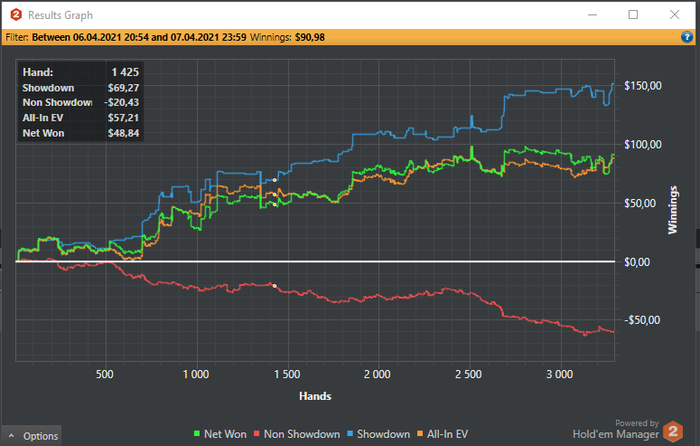The width and height of the screenshot is (700, 446).
Task: Expand the Options panel
Action: tap(34, 436)
